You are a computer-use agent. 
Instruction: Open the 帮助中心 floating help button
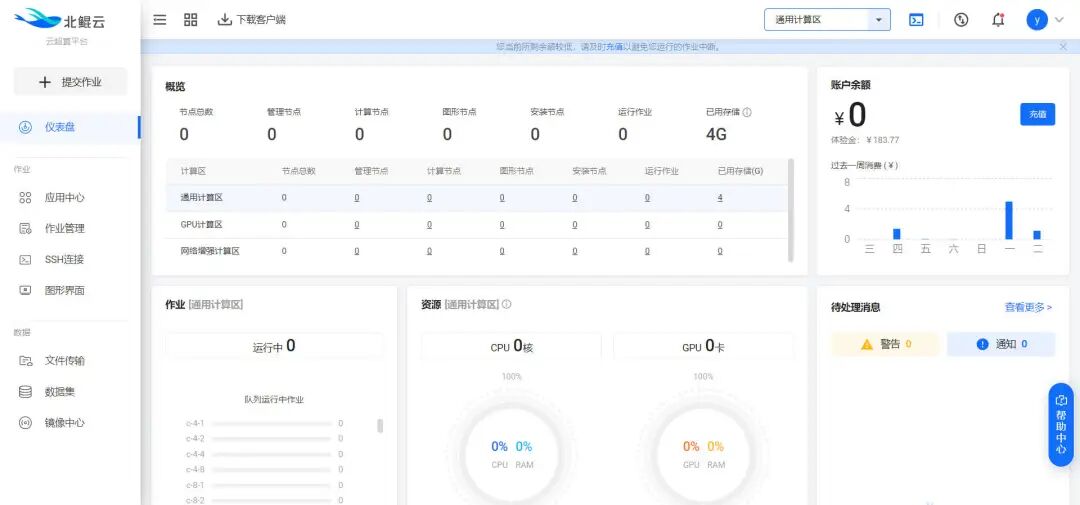point(1061,425)
